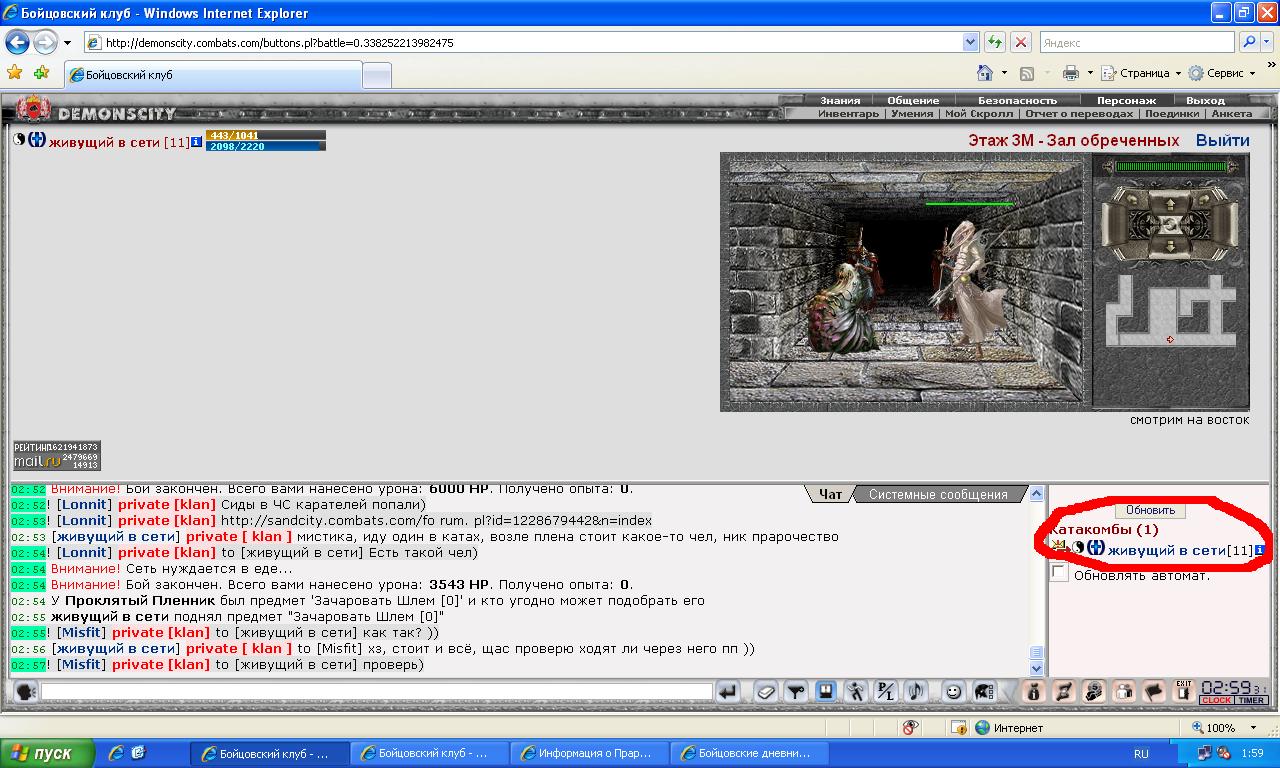
Task: Expand the Сервис menu dropdown
Action: 1252,73
